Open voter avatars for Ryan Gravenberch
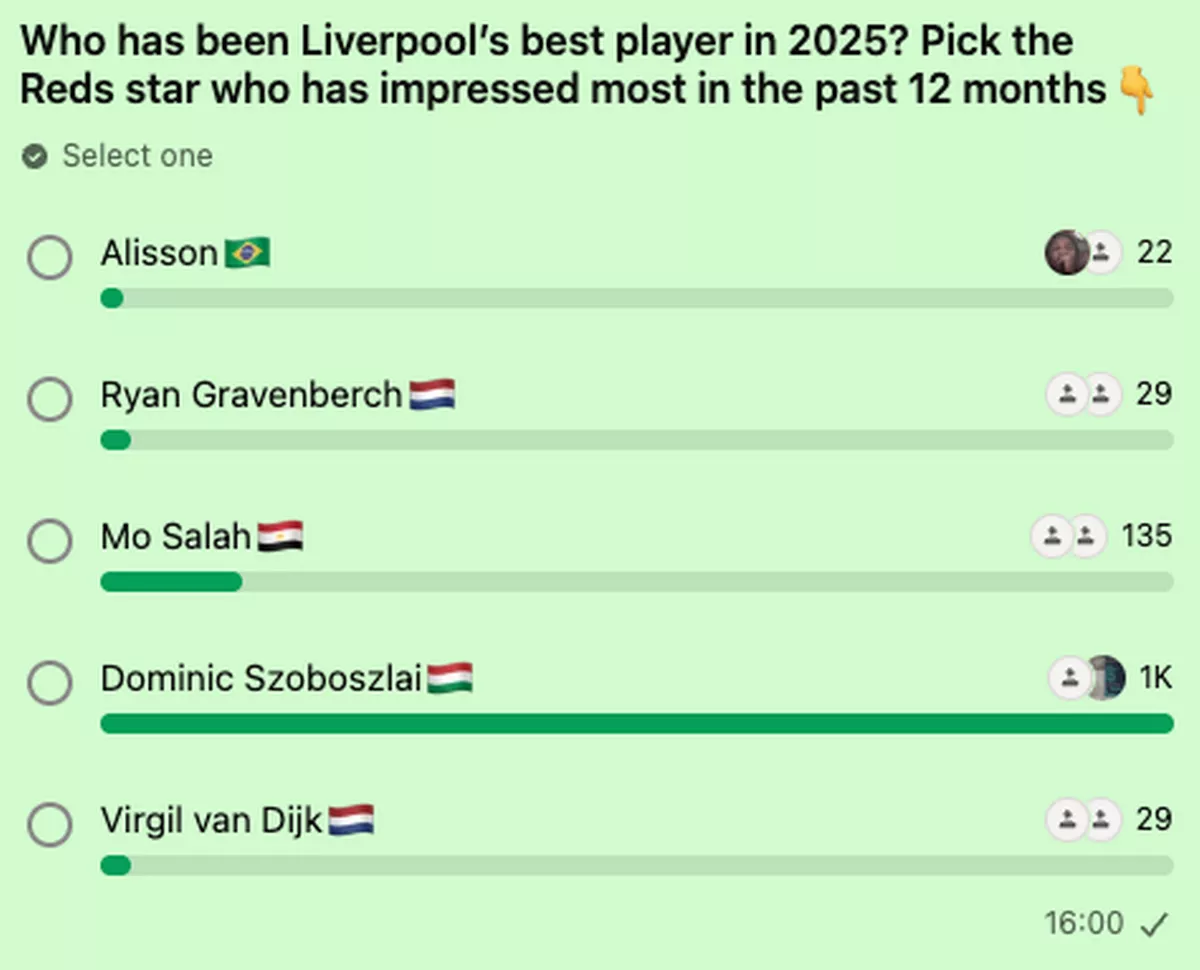 pyautogui.click(x=1083, y=395)
